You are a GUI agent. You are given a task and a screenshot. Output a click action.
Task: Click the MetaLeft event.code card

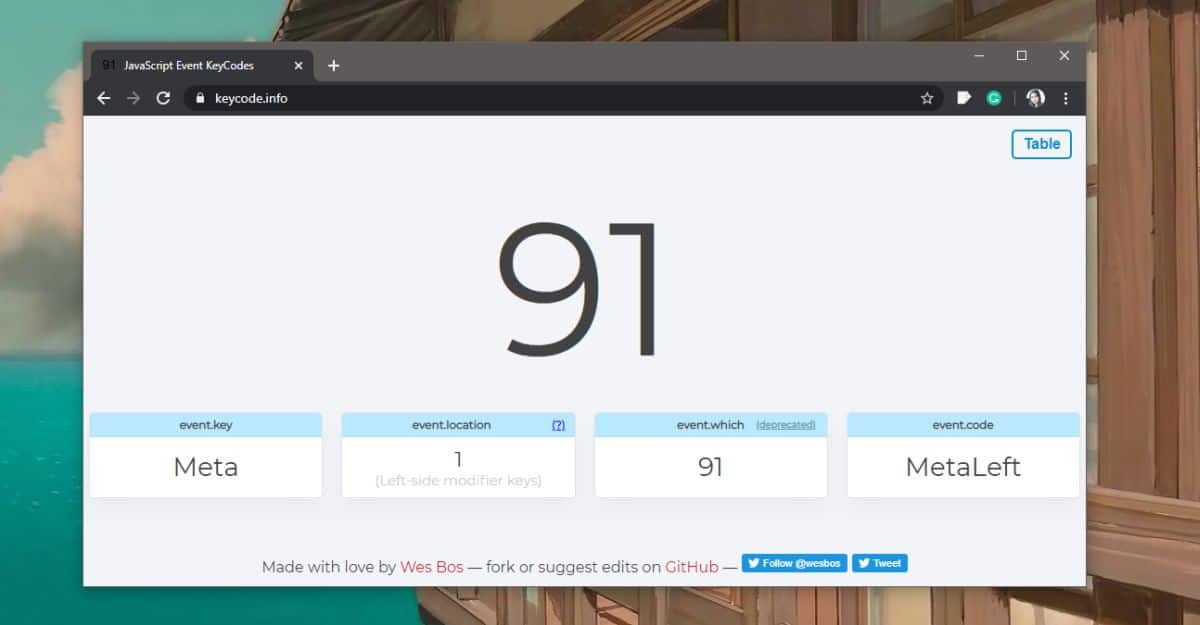(x=963, y=455)
